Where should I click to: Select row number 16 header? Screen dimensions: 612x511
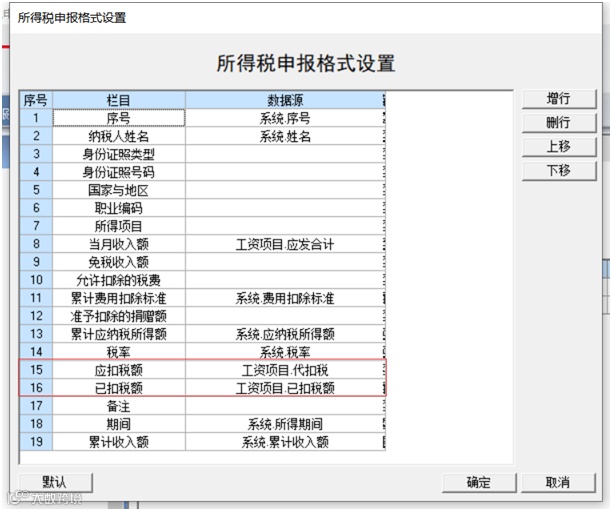pos(36,388)
